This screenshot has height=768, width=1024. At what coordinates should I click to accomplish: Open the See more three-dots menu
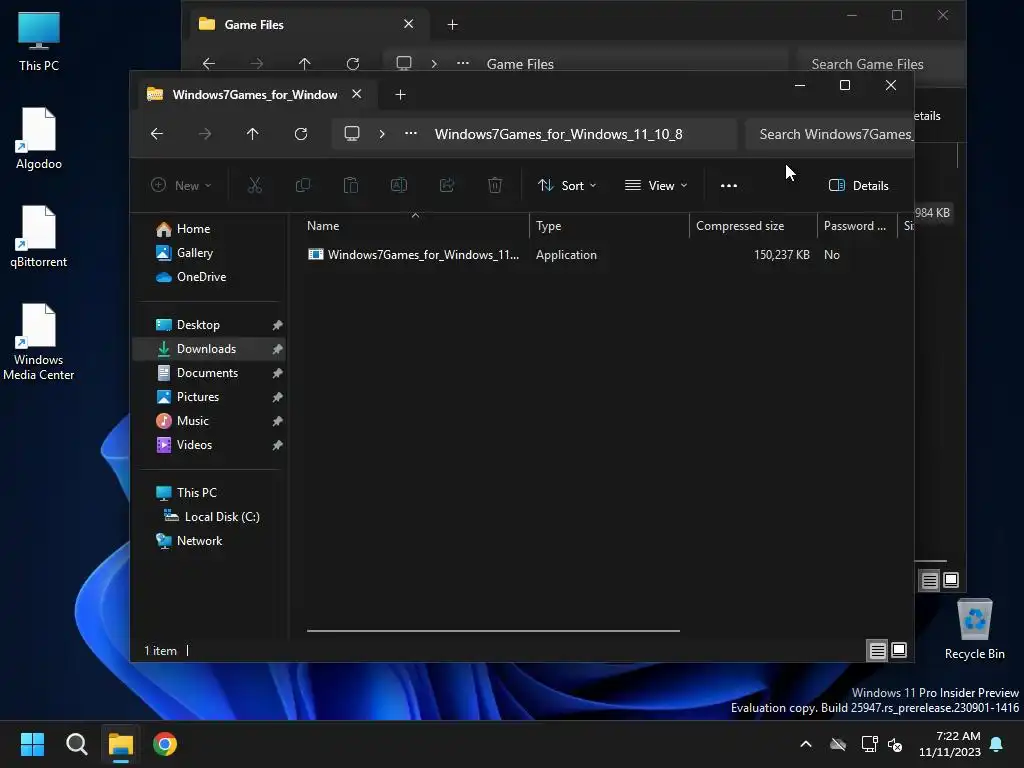[x=729, y=185]
